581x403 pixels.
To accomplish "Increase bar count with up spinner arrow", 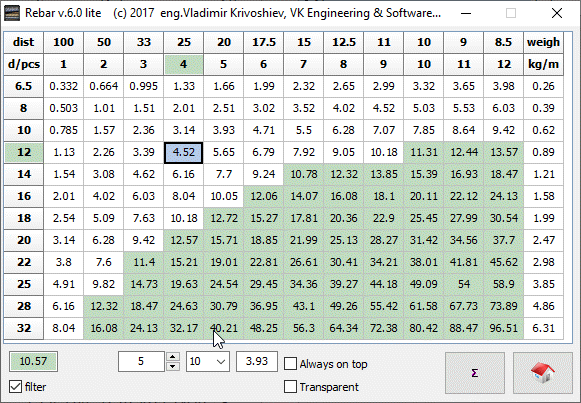I will 173,357.
